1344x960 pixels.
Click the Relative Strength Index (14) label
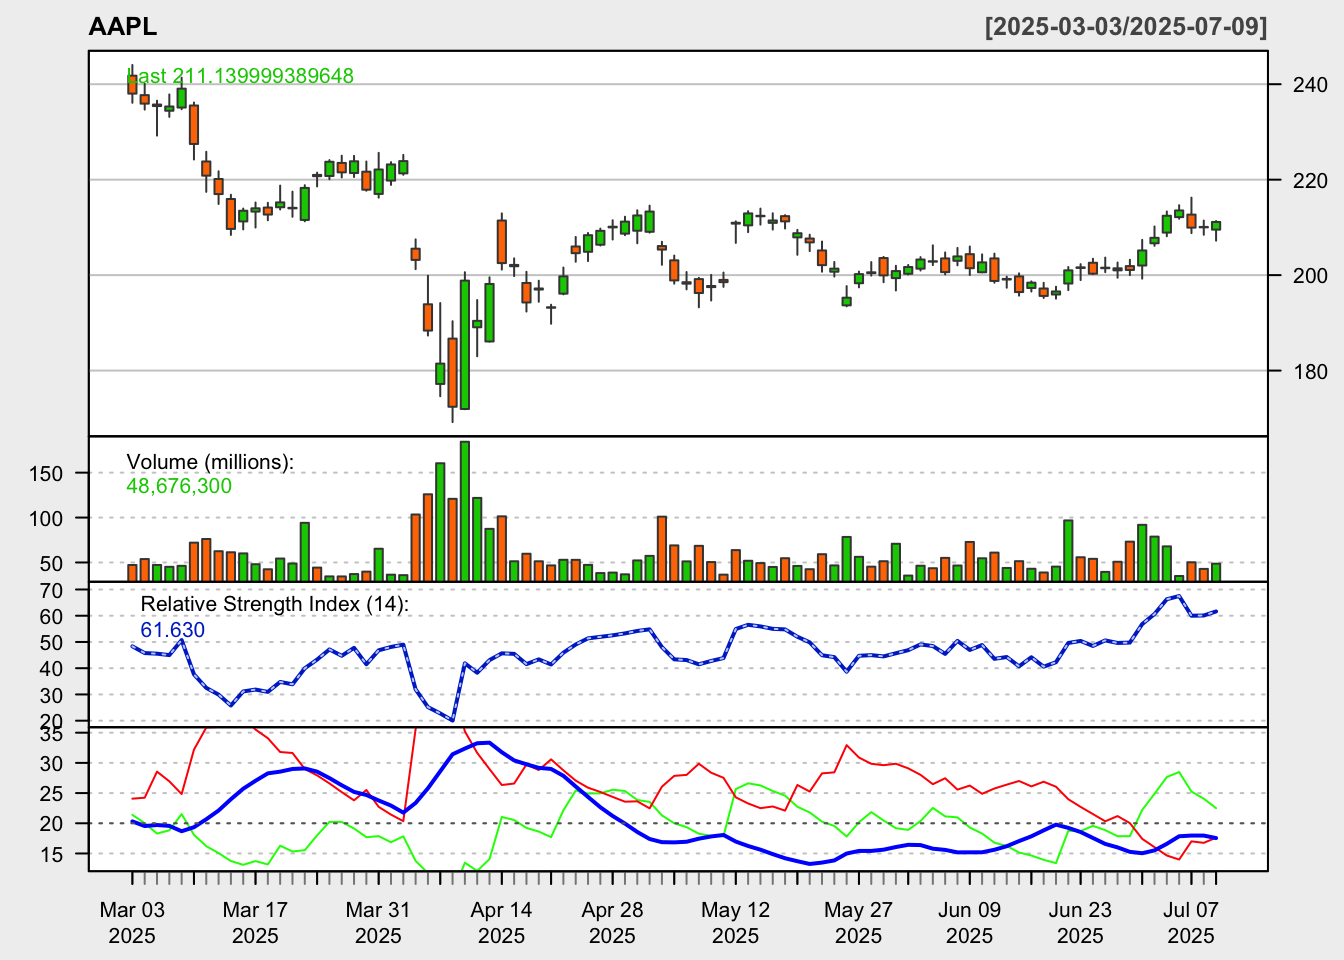click(x=274, y=604)
